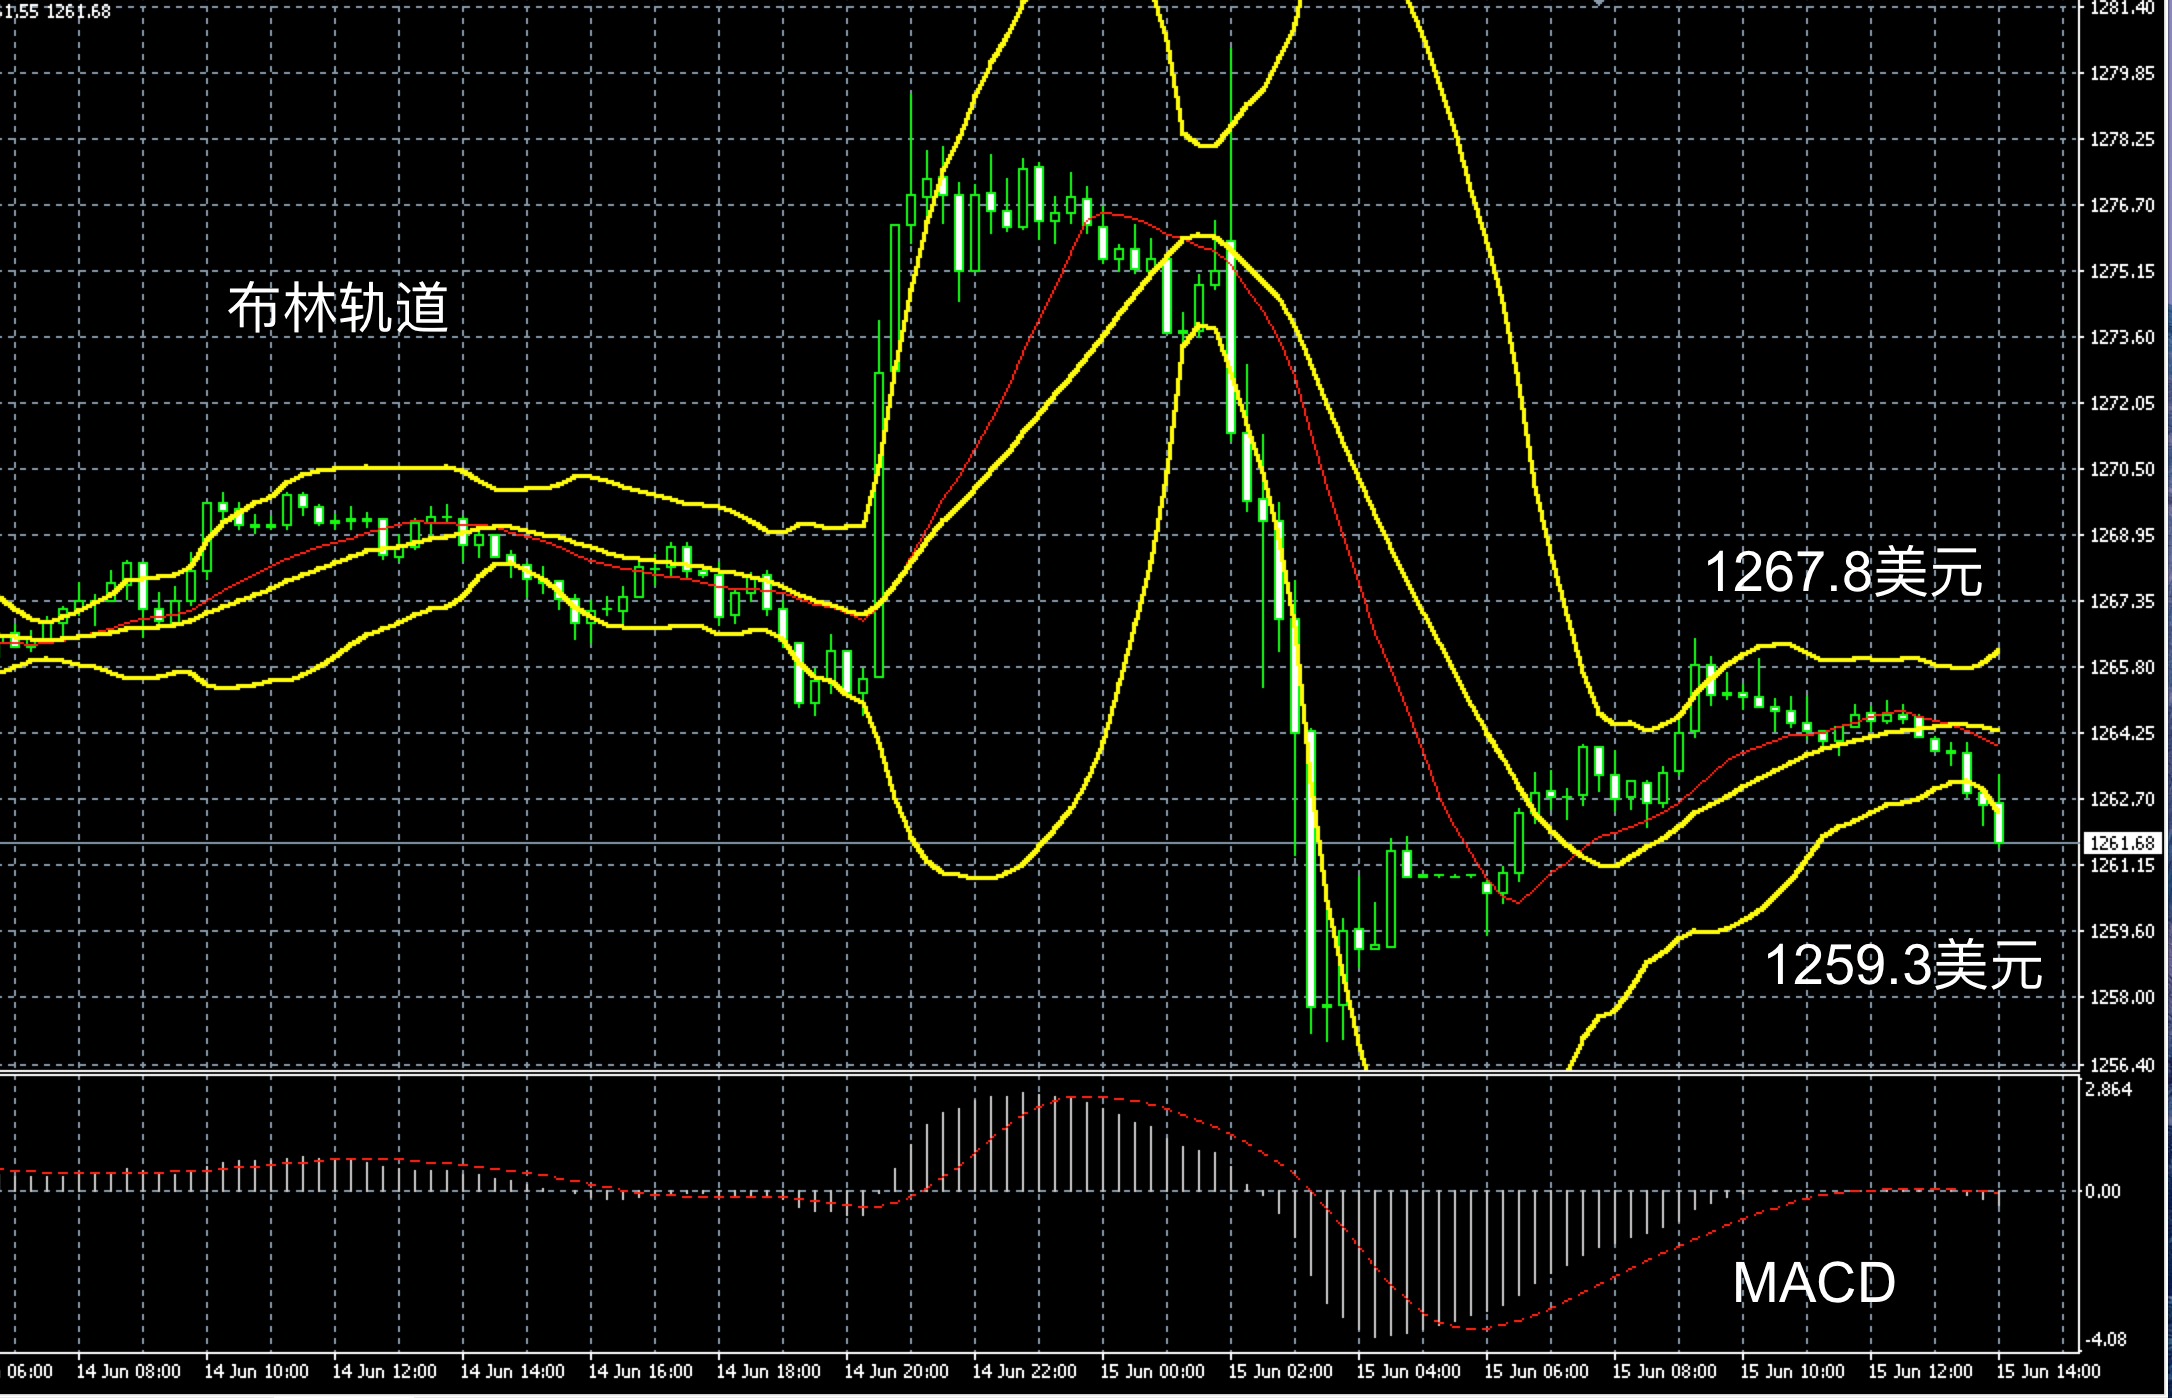Click the 14 Jun 20:00 time marker

[896, 1371]
